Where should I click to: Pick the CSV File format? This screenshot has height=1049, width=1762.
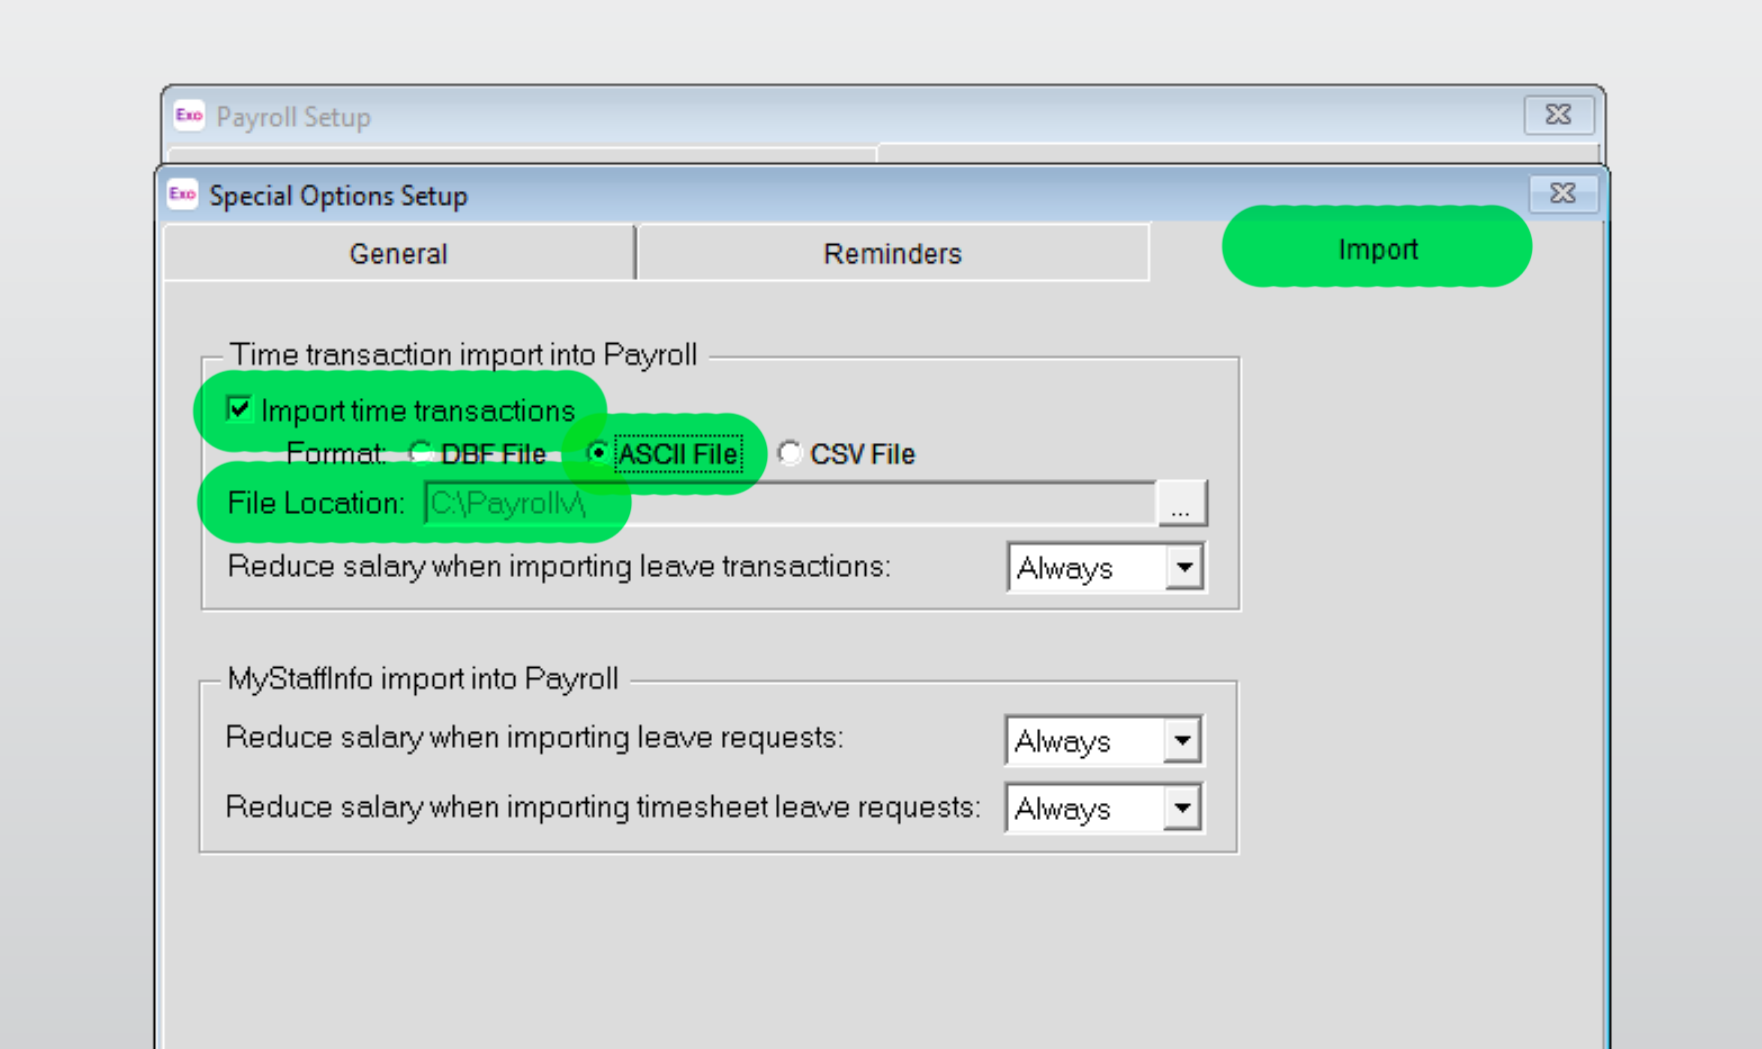point(790,454)
